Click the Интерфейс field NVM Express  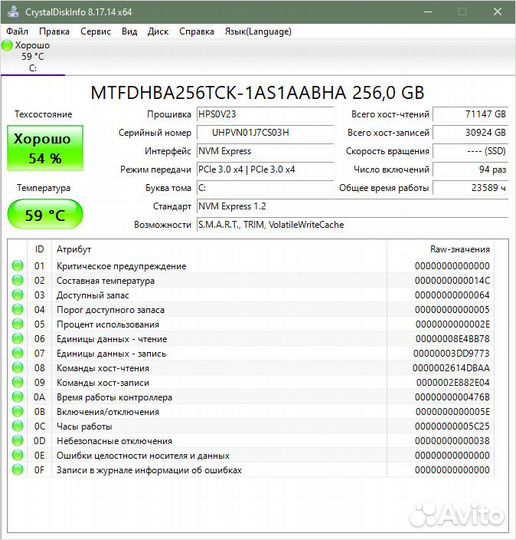265,151
